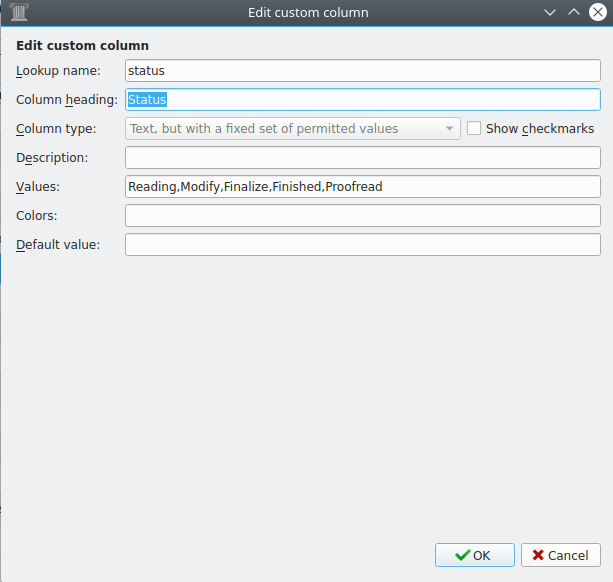Click the Default value input field
Screen dimensions: 613x582
pyautogui.click(x=362, y=245)
